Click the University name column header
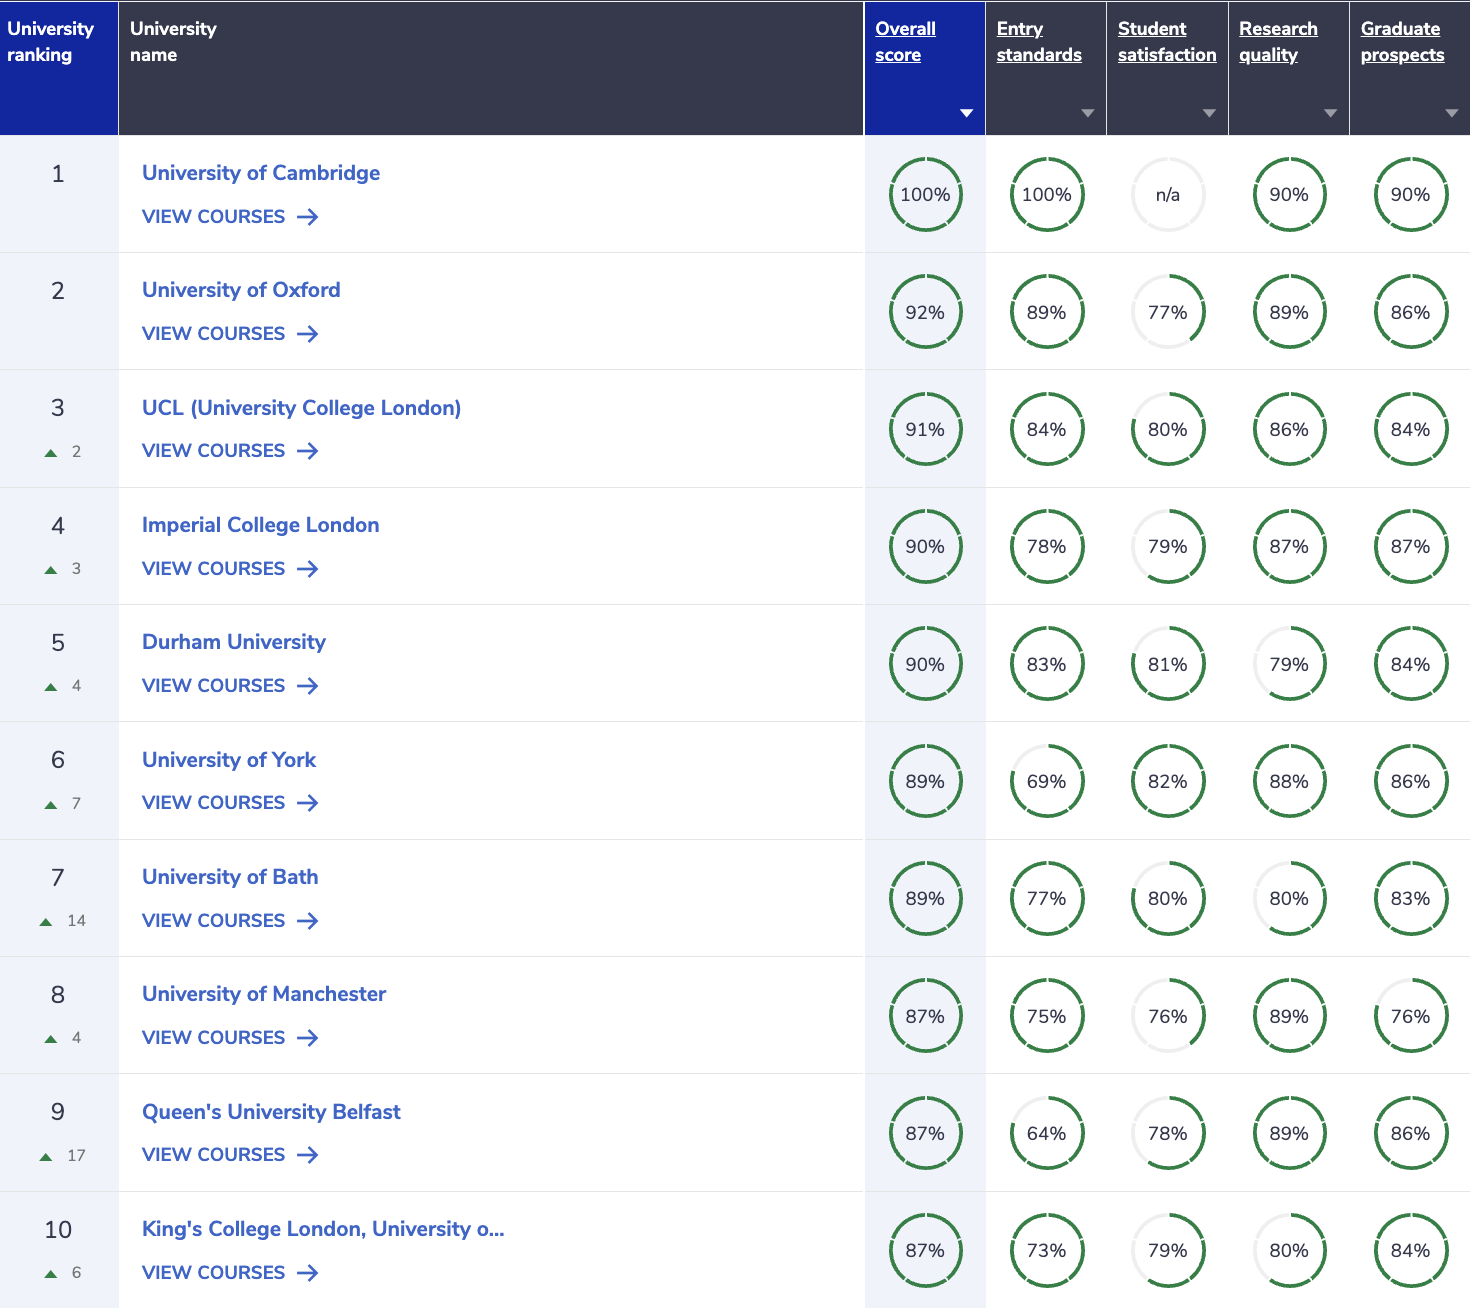The image size is (1470, 1308). [491, 68]
